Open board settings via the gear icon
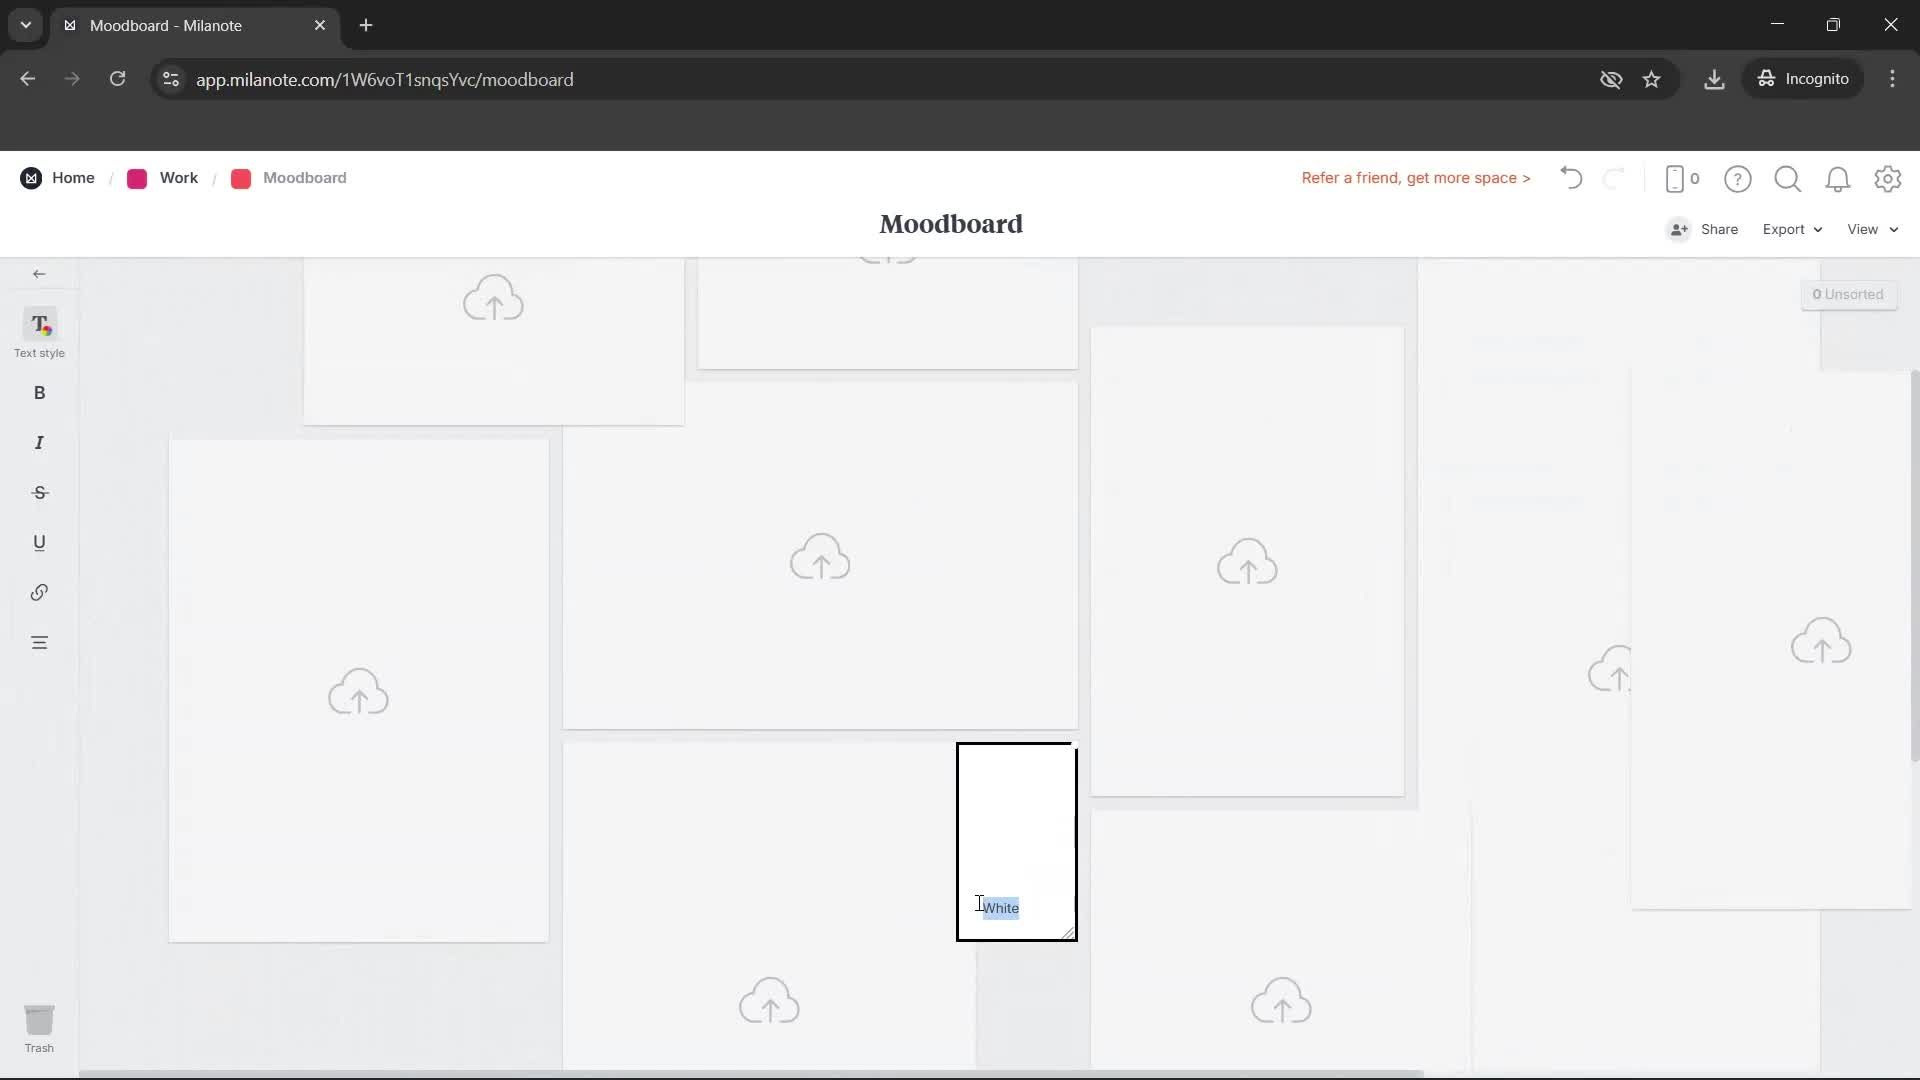 tap(1888, 178)
